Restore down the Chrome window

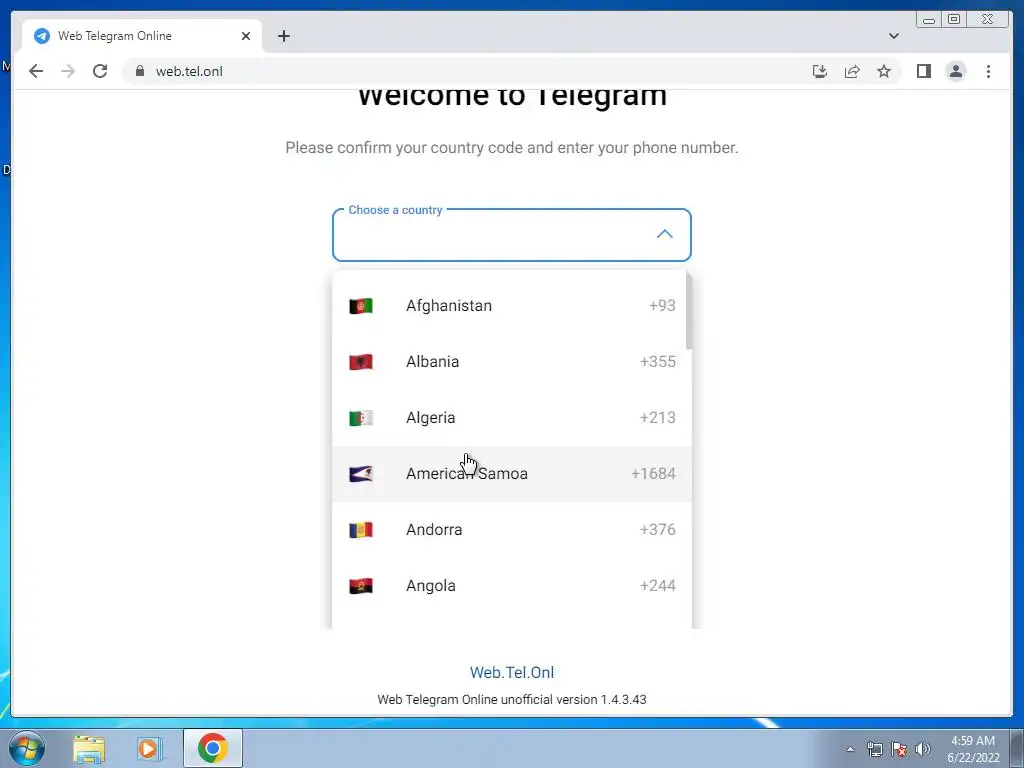953,20
